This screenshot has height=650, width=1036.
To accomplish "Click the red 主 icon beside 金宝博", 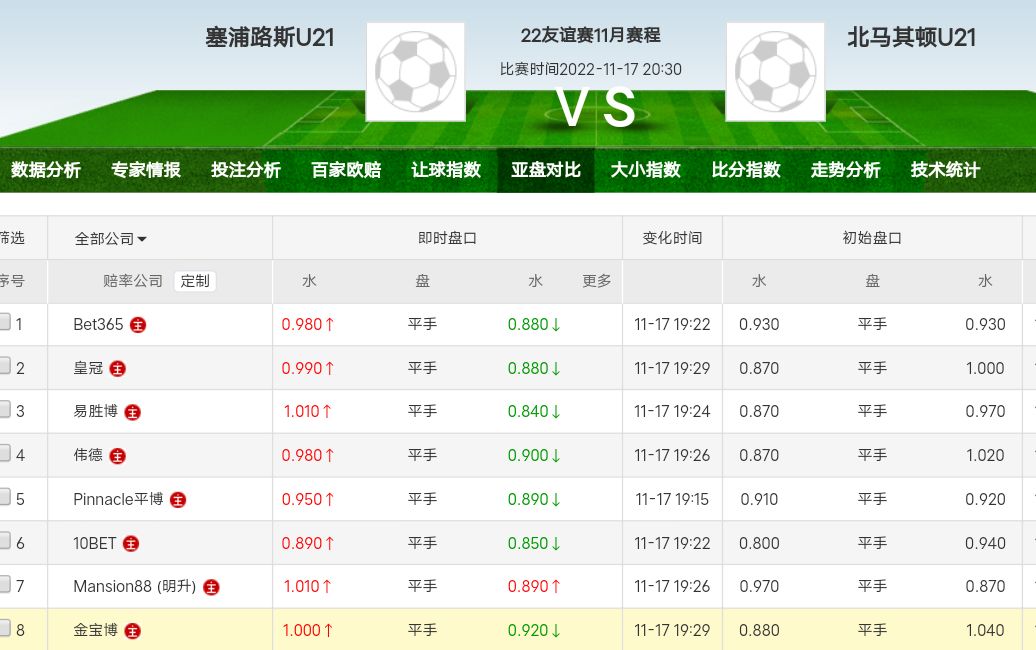I will [x=133, y=631].
